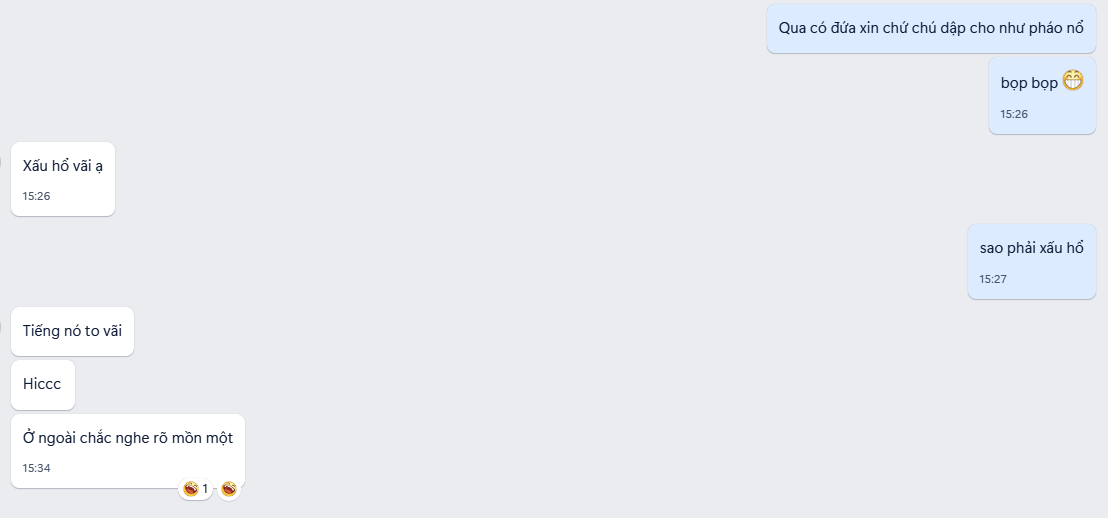Click the 15:26 timestamp under "Xấu hổ vãi ạ"
The image size is (1108, 518).
coord(36,196)
